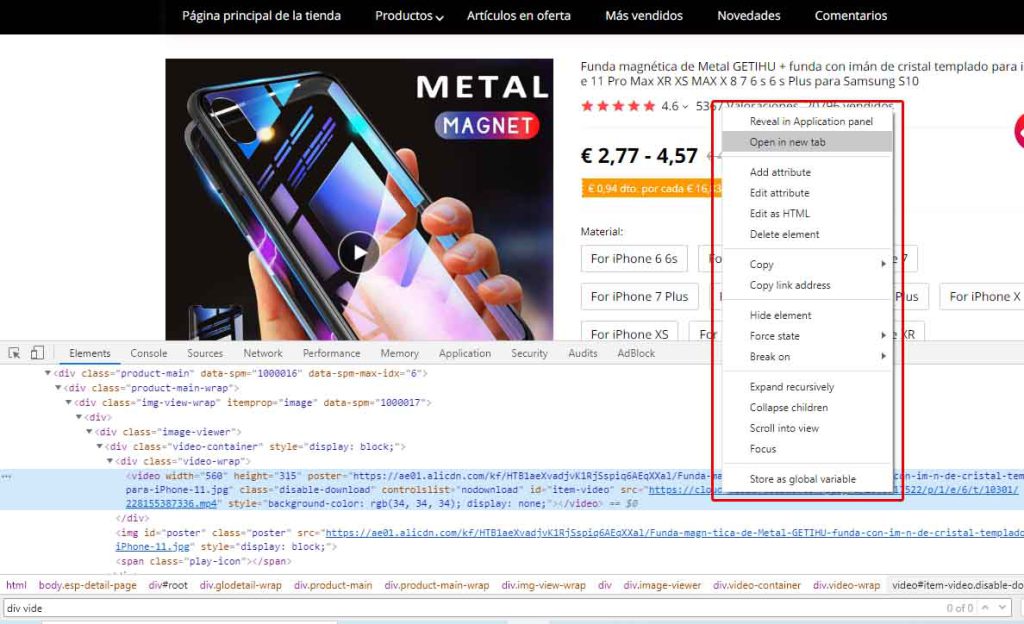This screenshot has width=1024, height=624.
Task: Open the Break on submenu
Action: (x=807, y=357)
